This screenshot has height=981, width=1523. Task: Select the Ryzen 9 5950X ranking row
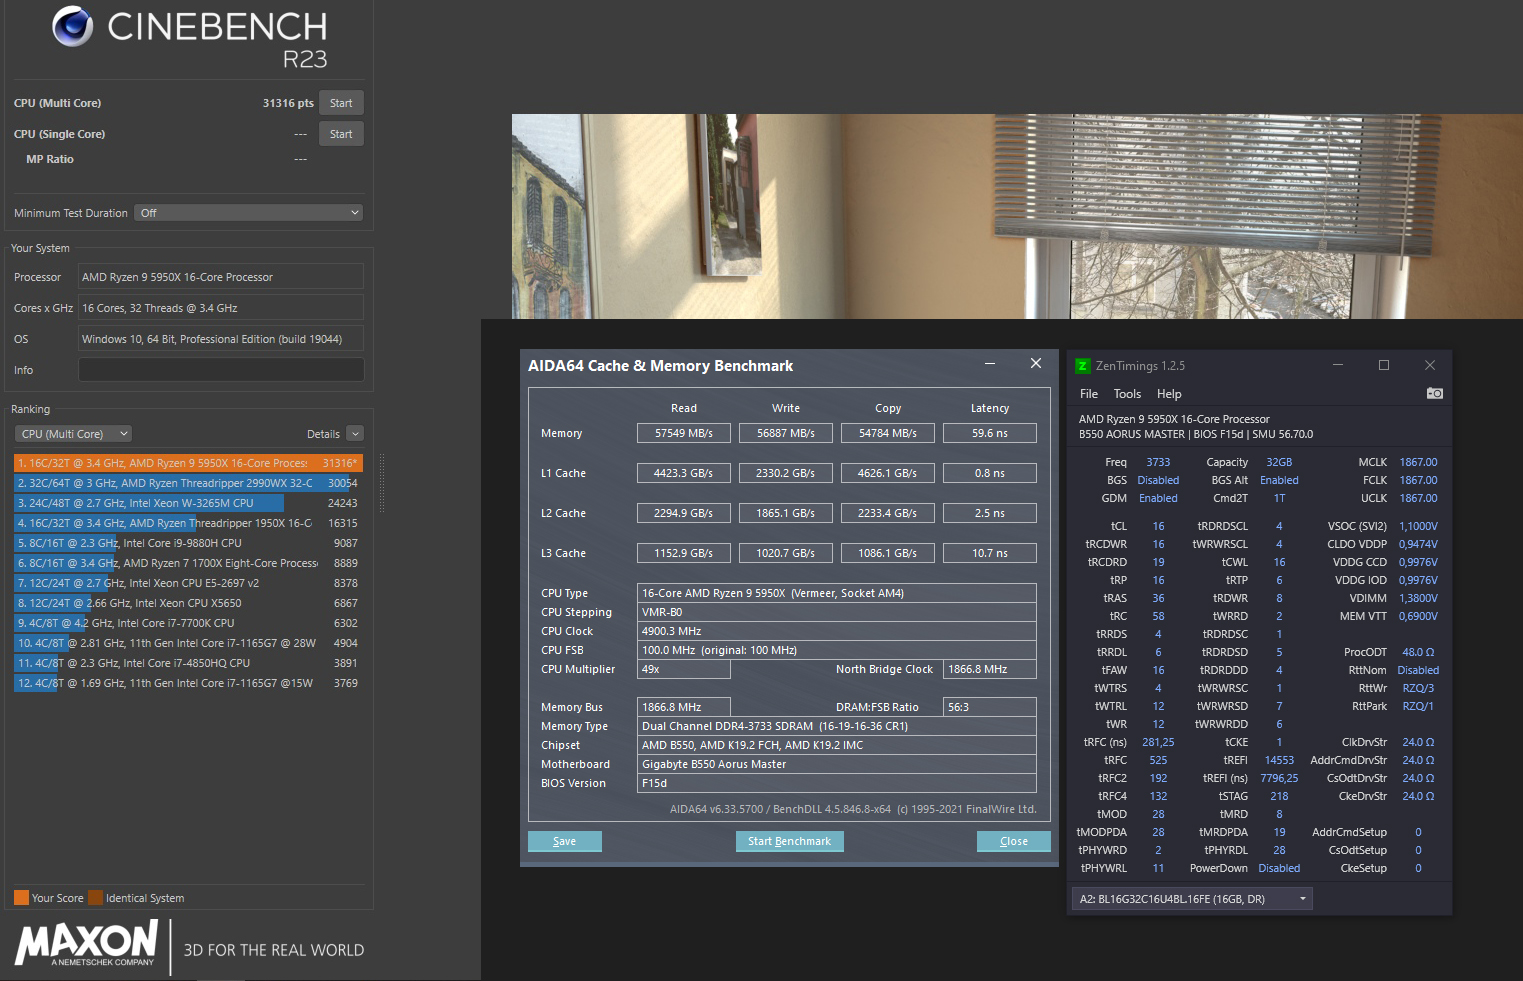[188, 463]
